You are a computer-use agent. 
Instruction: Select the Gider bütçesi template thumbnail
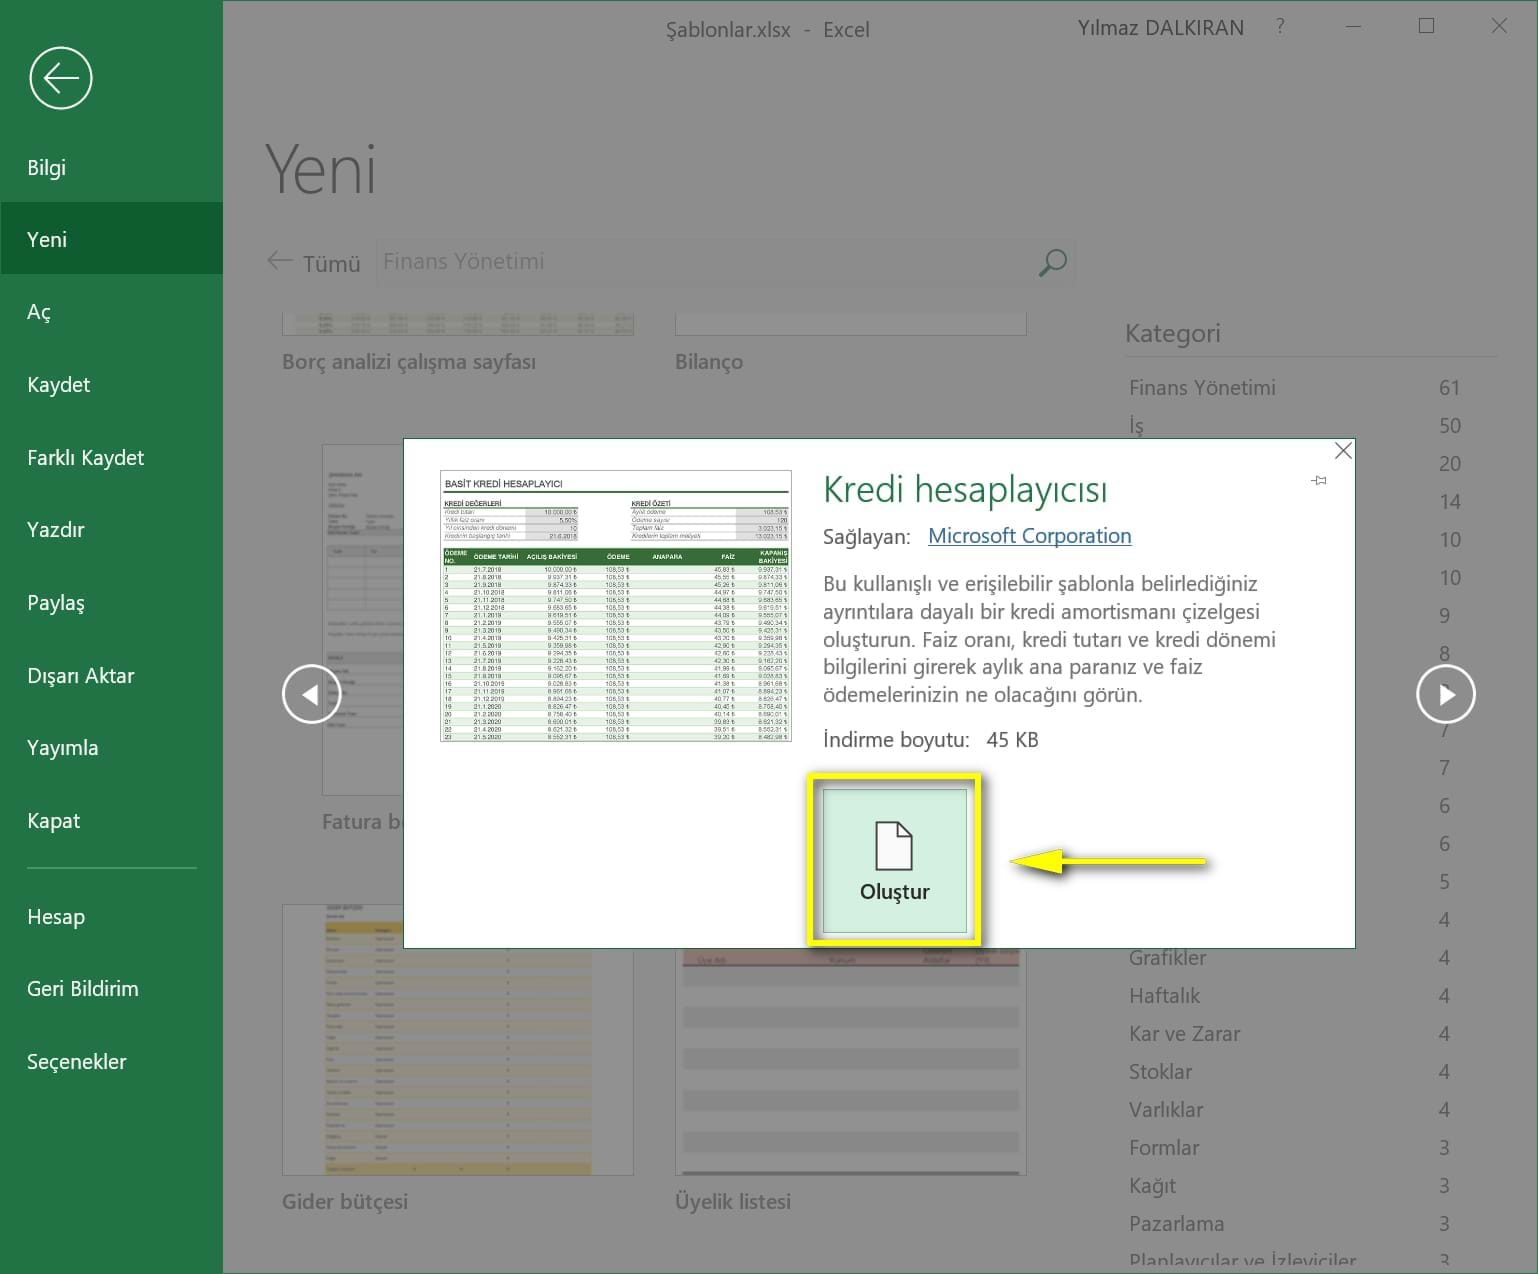pos(458,1040)
